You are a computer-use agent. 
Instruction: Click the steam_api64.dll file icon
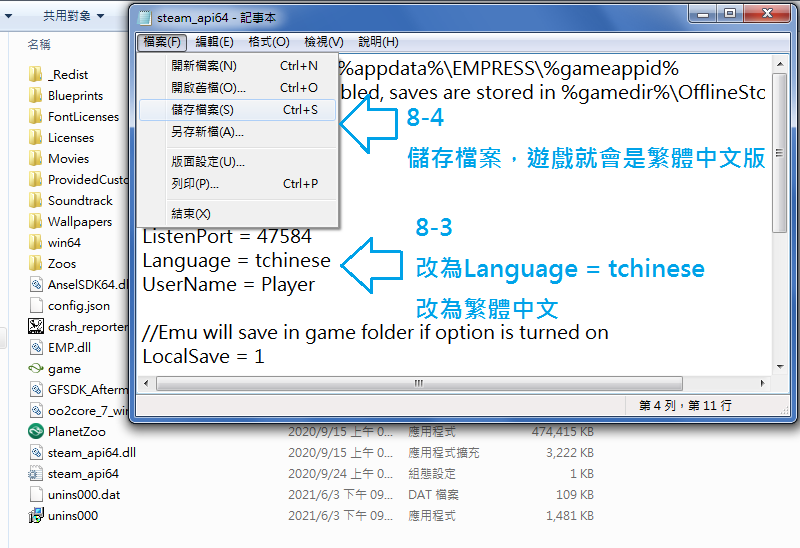coord(36,452)
